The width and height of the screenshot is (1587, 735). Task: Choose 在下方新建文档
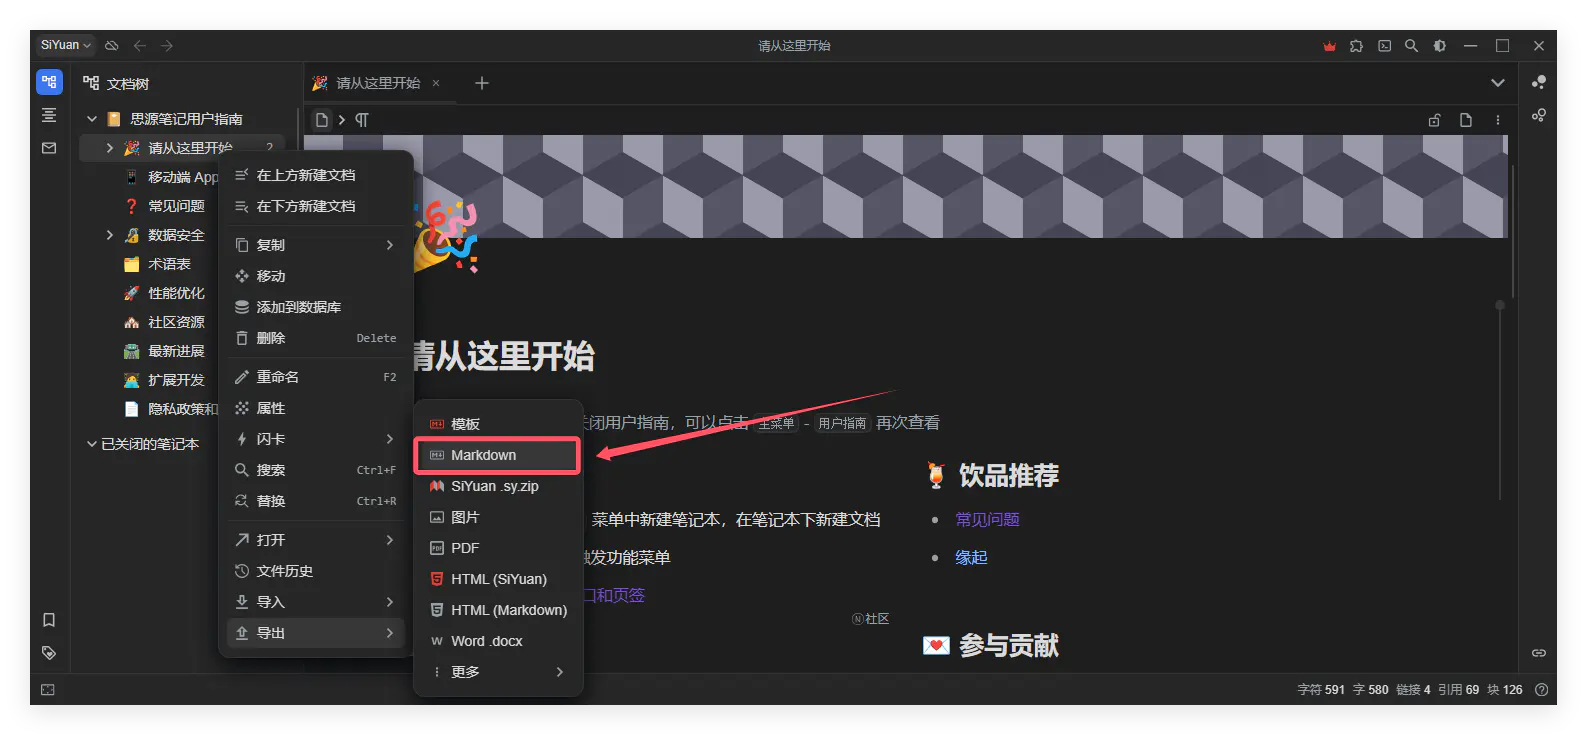[315, 206]
